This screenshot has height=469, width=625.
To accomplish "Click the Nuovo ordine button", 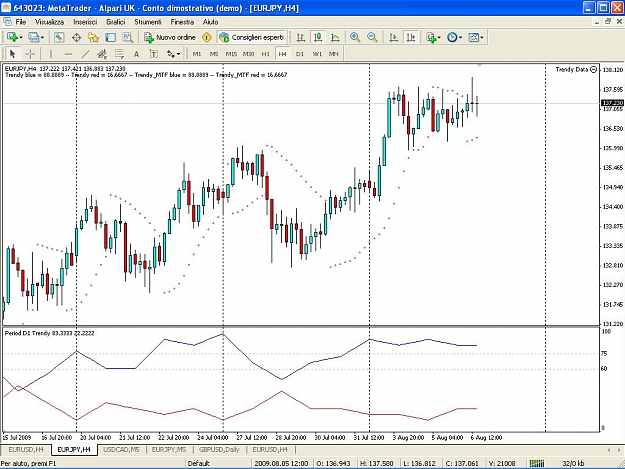I will [170, 37].
